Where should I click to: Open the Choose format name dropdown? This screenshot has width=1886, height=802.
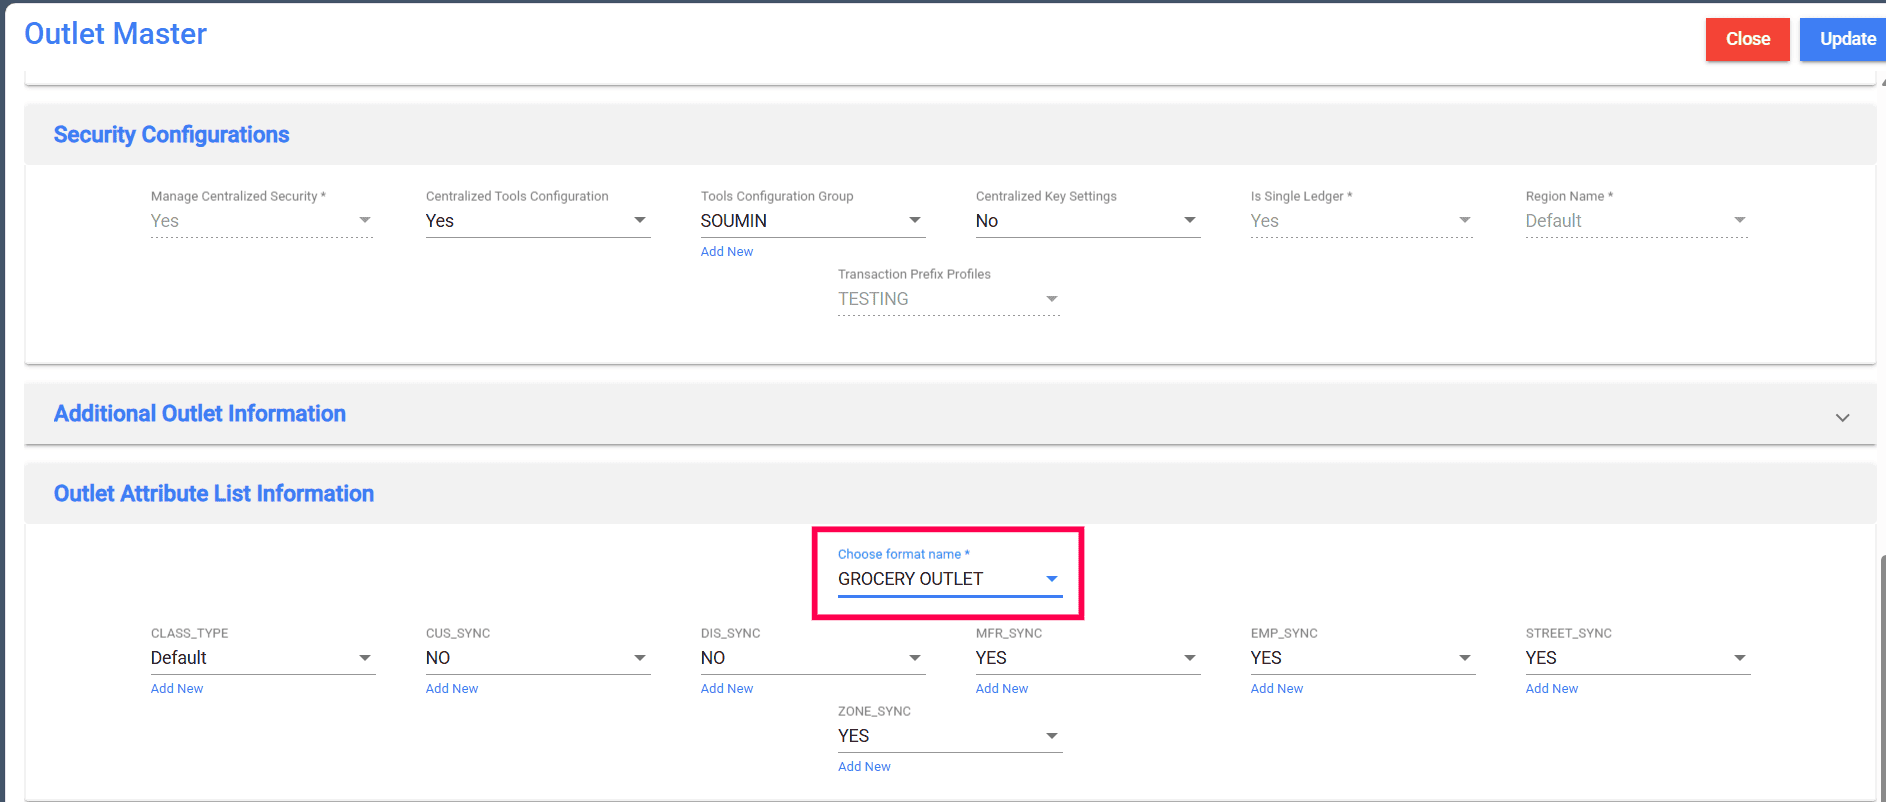949,579
